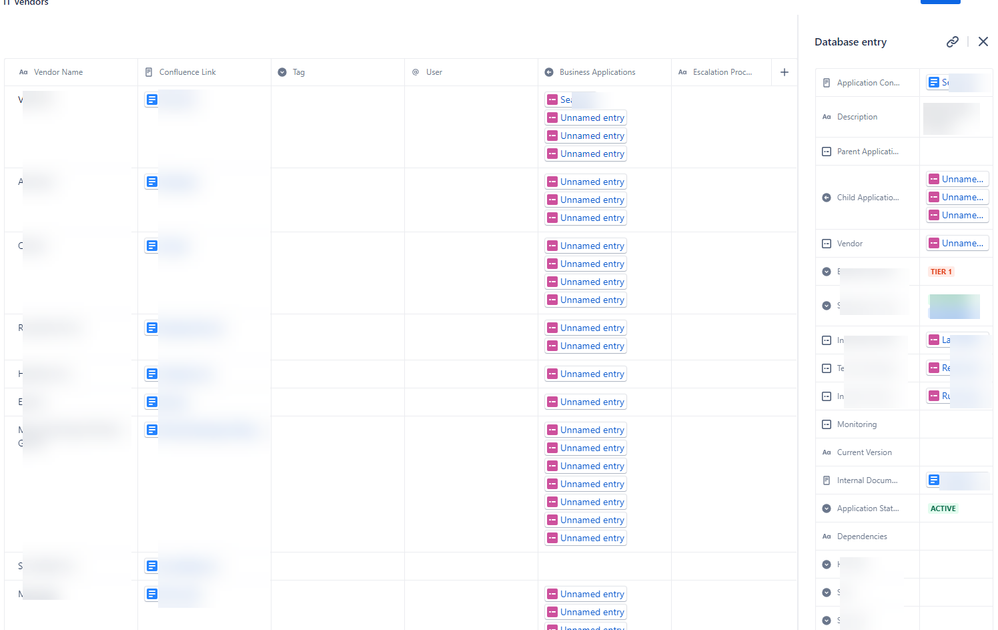Click the TIER 1 badge
Screen dimensions: 998x630
click(940, 271)
